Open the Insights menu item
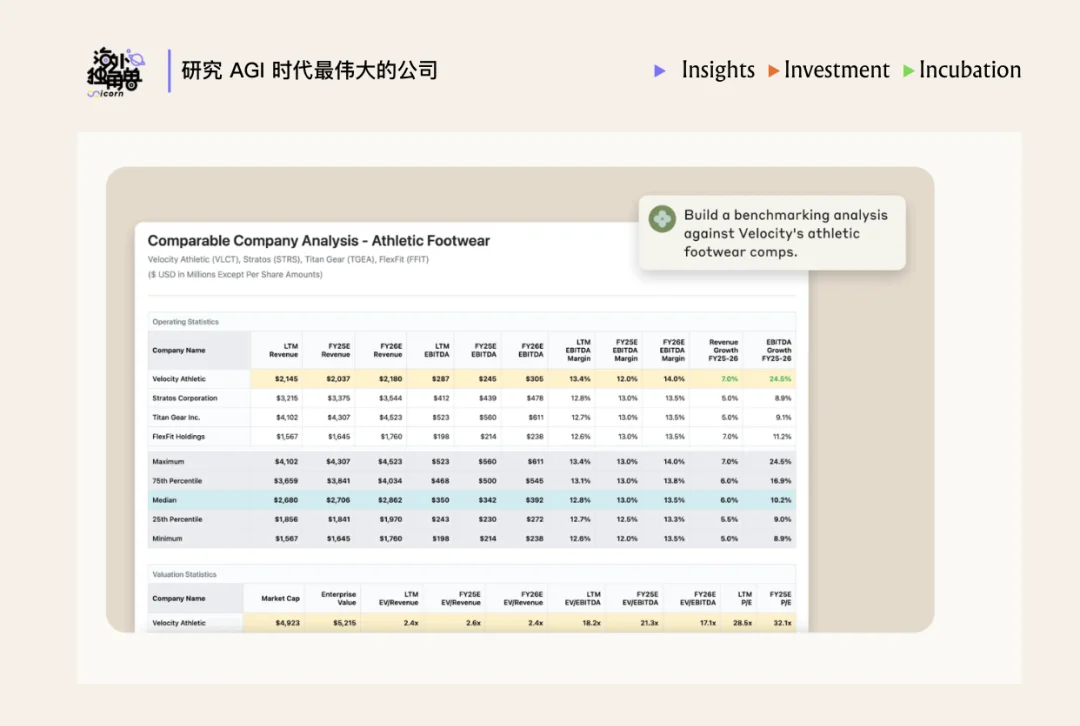1080x726 pixels. click(x=718, y=70)
